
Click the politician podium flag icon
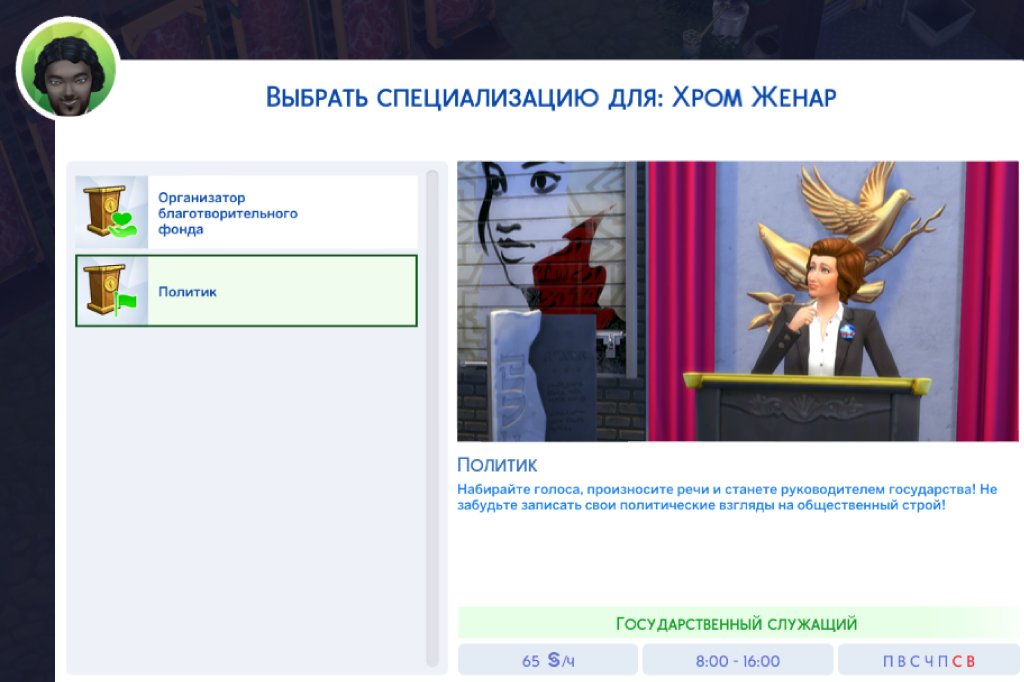pyautogui.click(x=112, y=291)
